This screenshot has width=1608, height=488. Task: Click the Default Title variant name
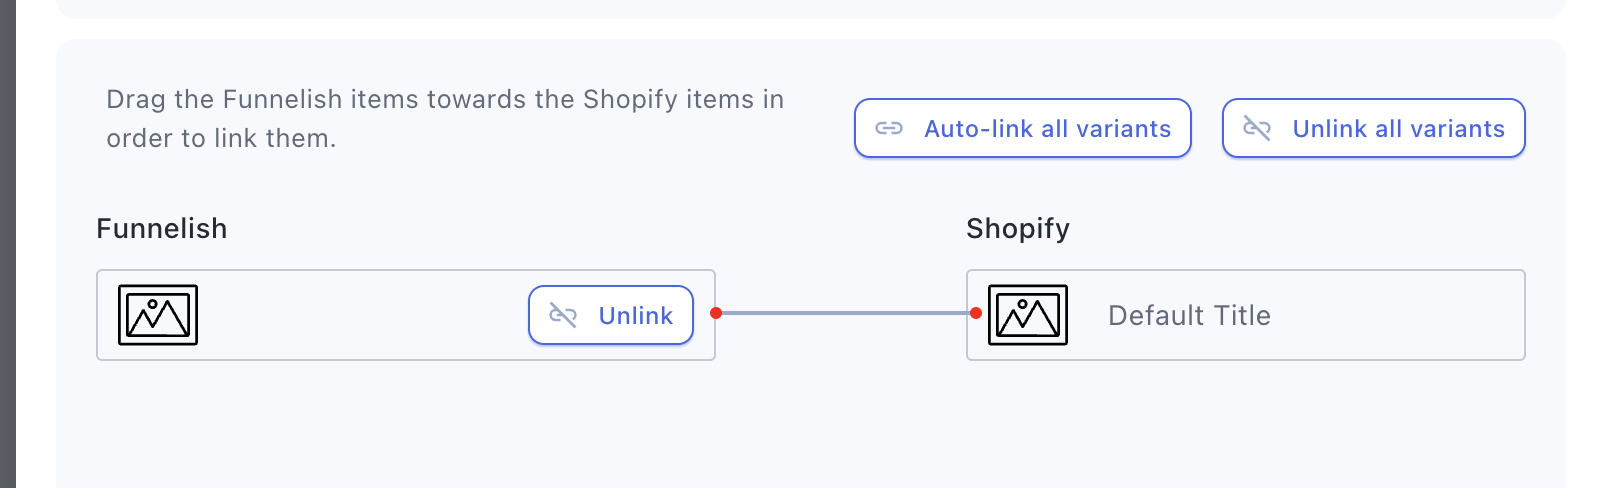(1189, 316)
